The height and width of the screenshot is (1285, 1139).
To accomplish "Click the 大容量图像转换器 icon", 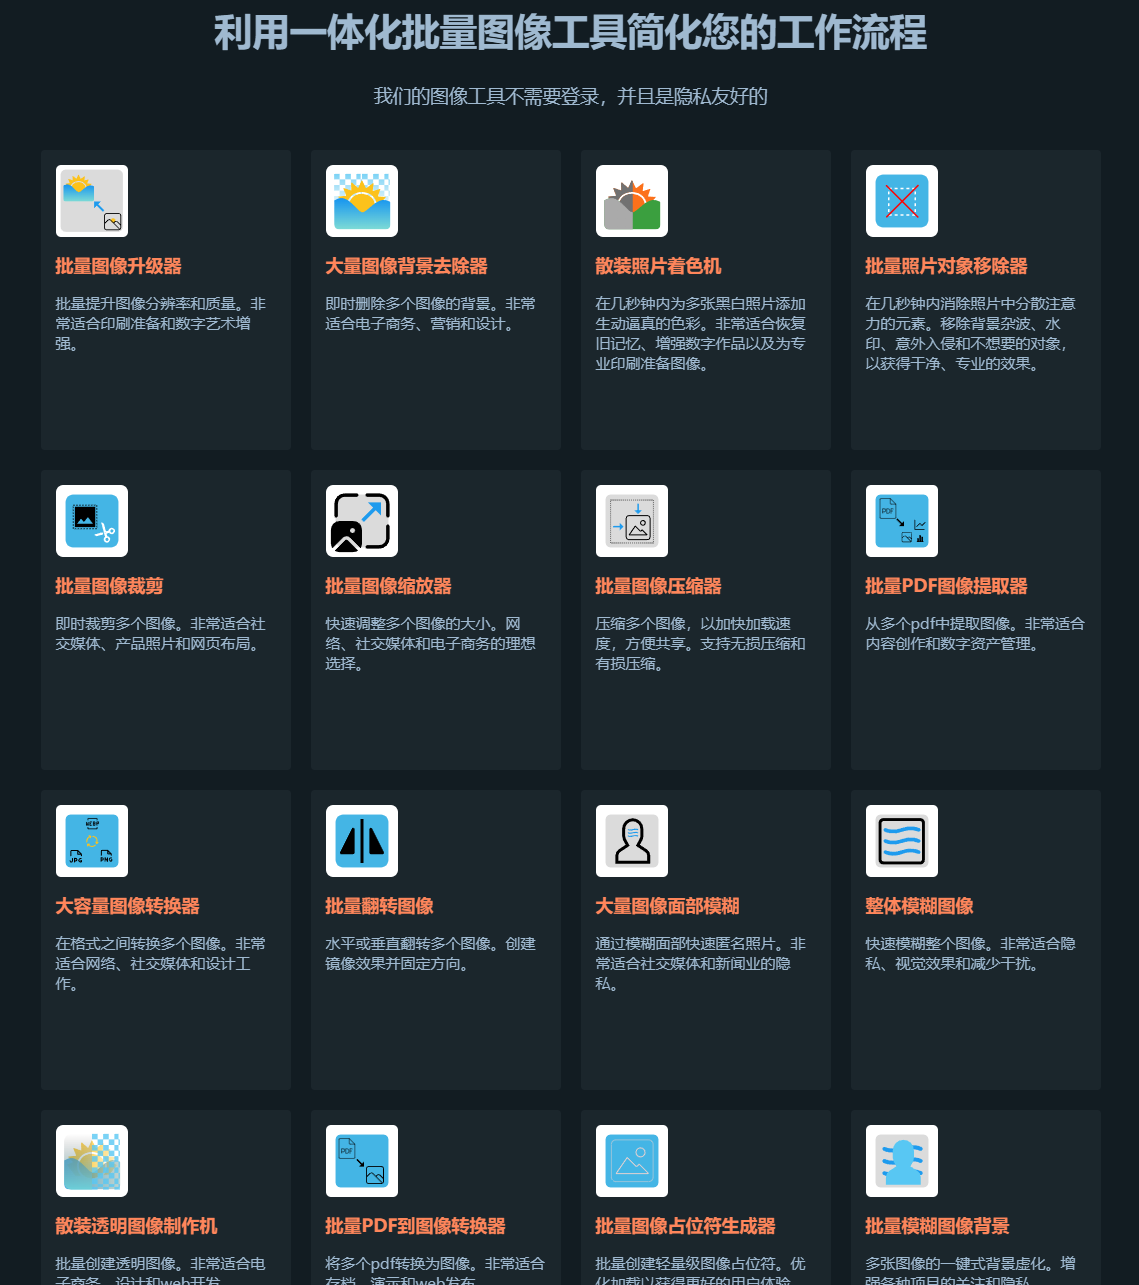I will click(92, 841).
